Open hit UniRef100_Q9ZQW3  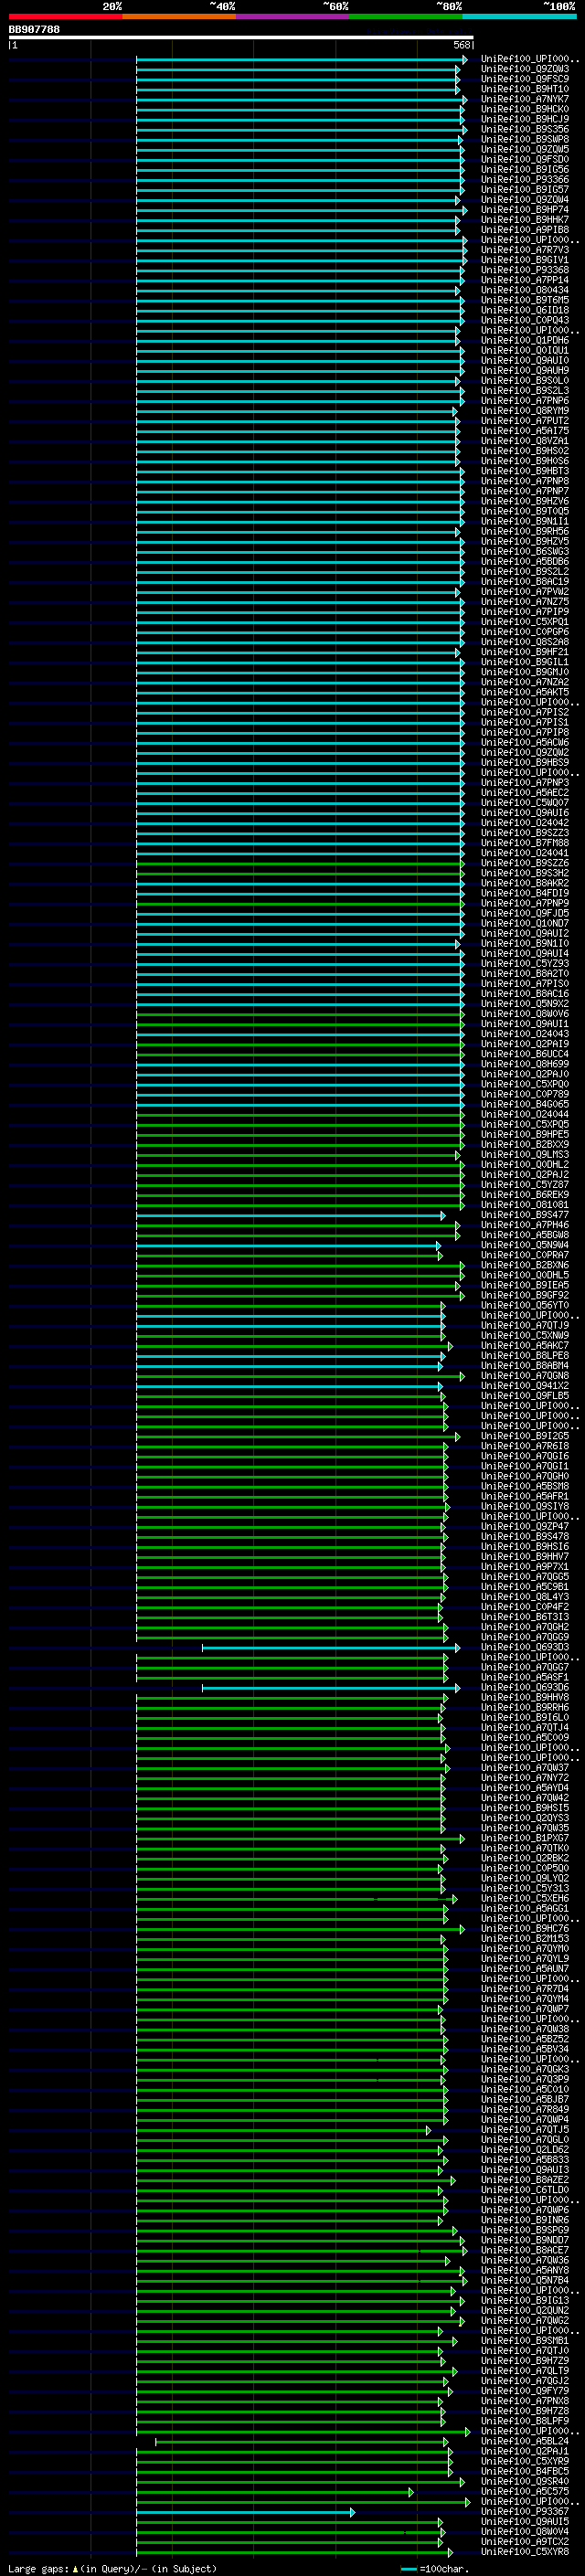point(525,69)
